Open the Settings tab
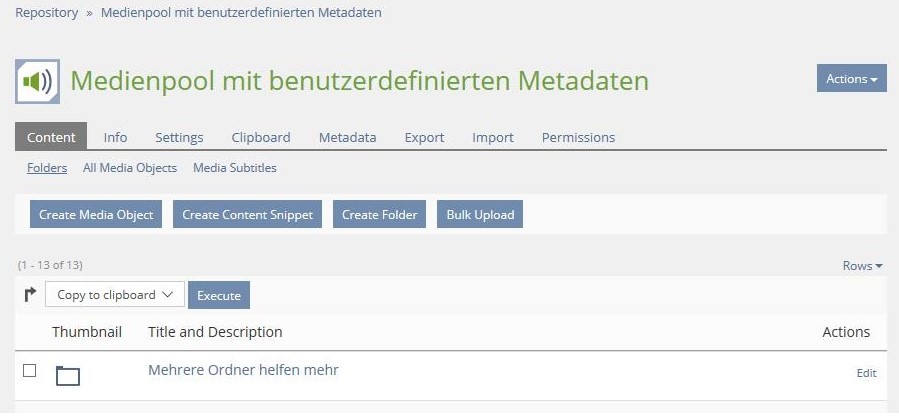Screen dimensions: 899x416 [x=179, y=137]
